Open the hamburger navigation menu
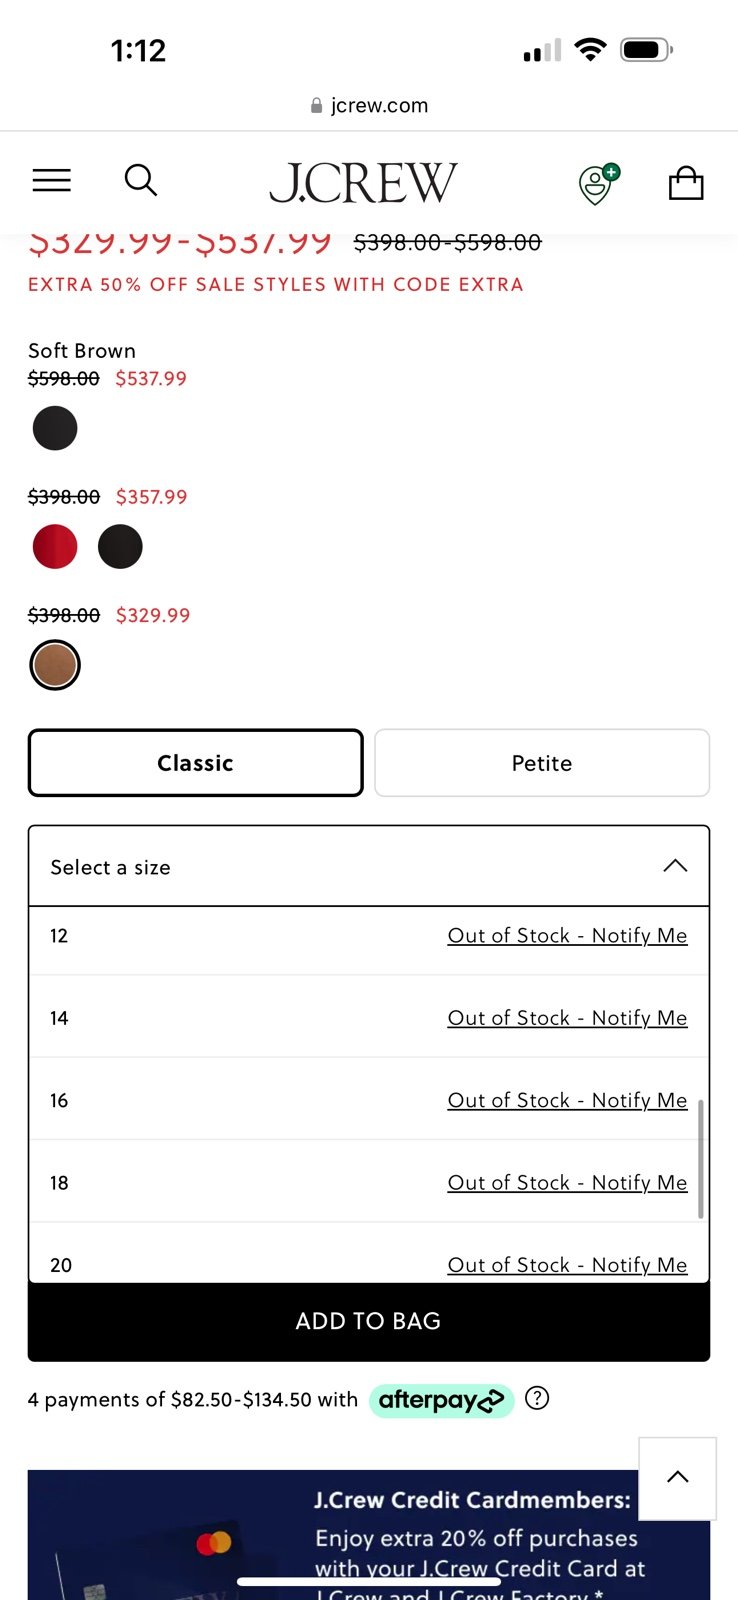This screenshot has width=738, height=1600. click(x=52, y=180)
